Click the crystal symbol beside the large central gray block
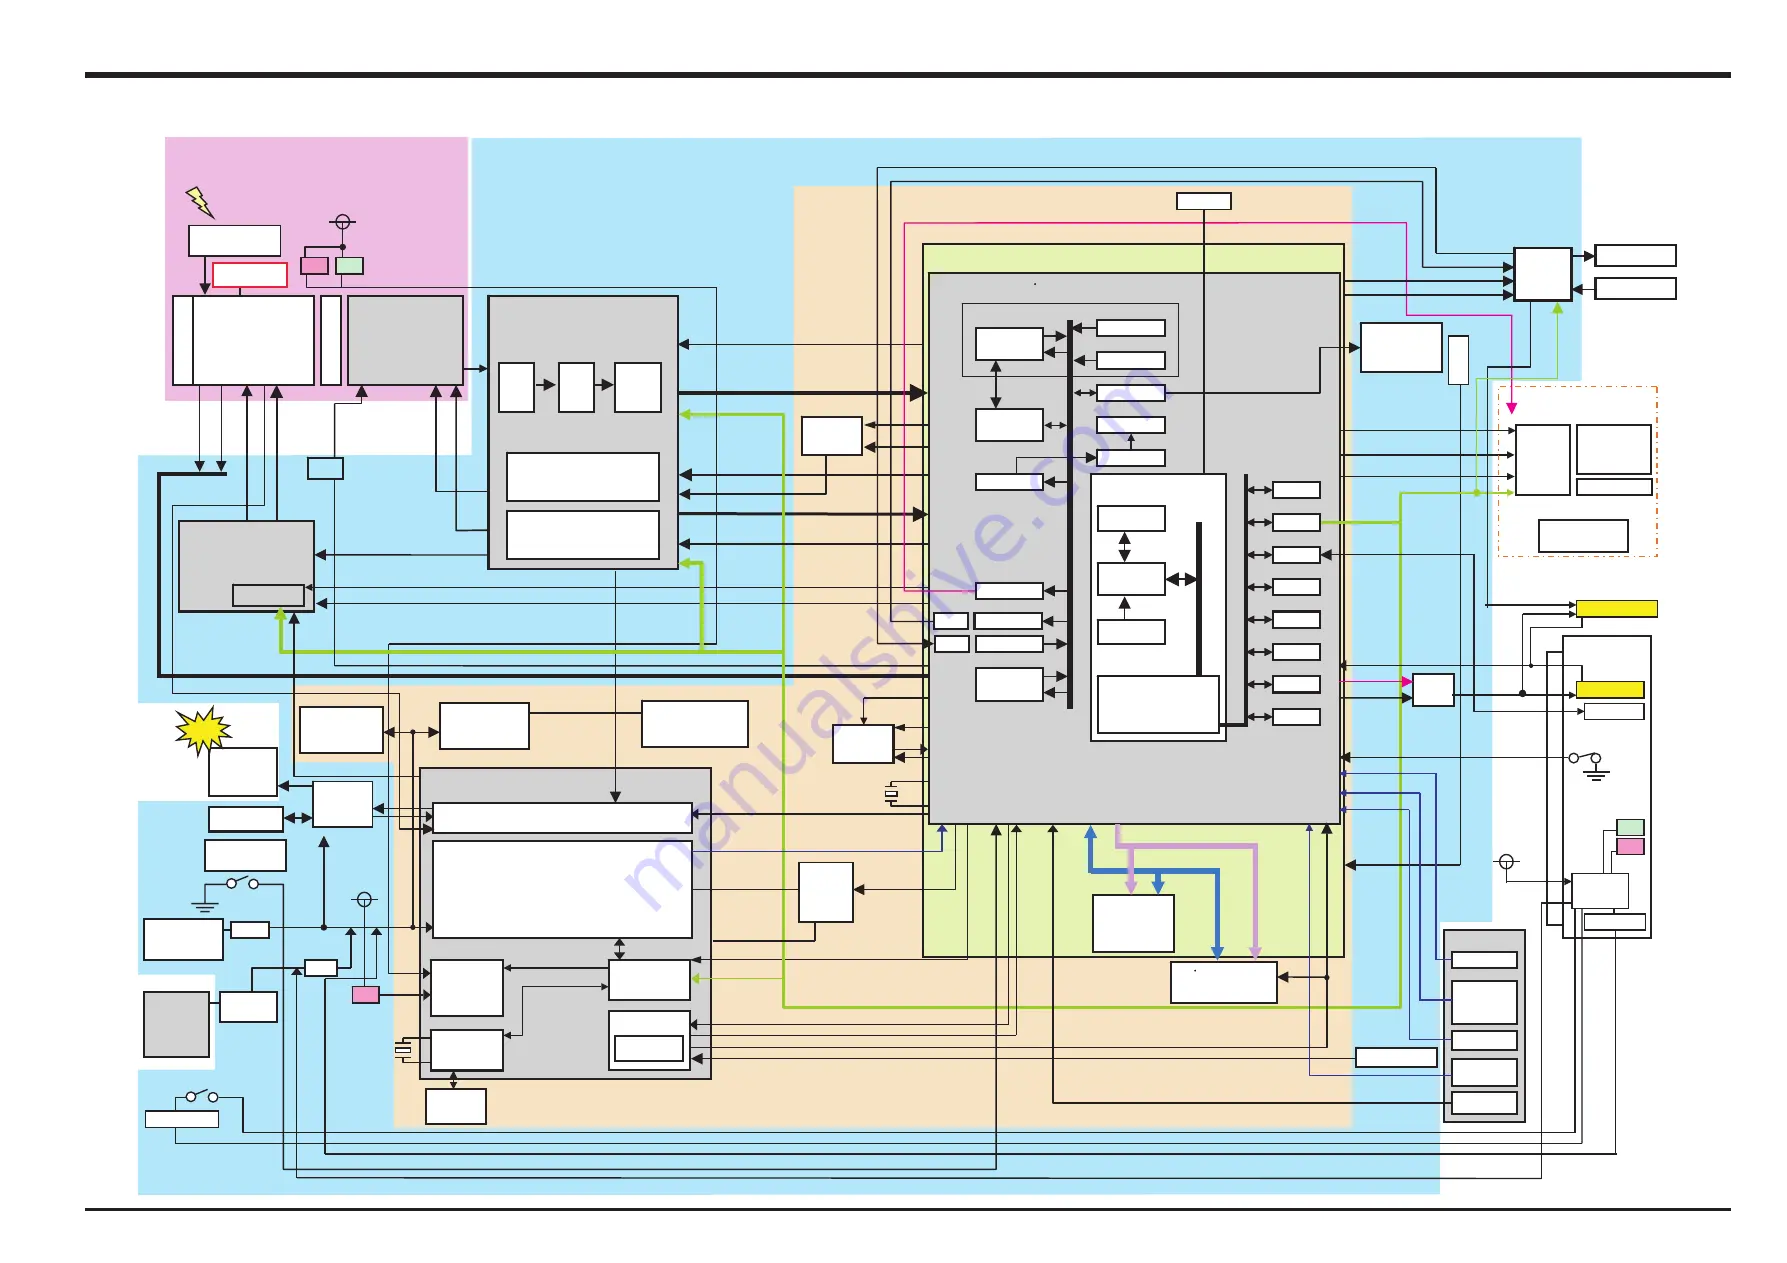Viewport: 1787px width, 1263px height. (891, 794)
